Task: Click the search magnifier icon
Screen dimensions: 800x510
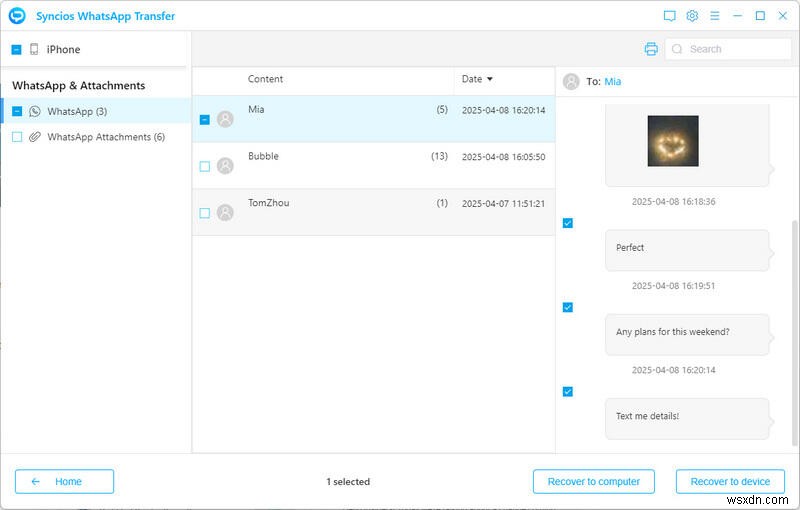Action: click(x=677, y=49)
